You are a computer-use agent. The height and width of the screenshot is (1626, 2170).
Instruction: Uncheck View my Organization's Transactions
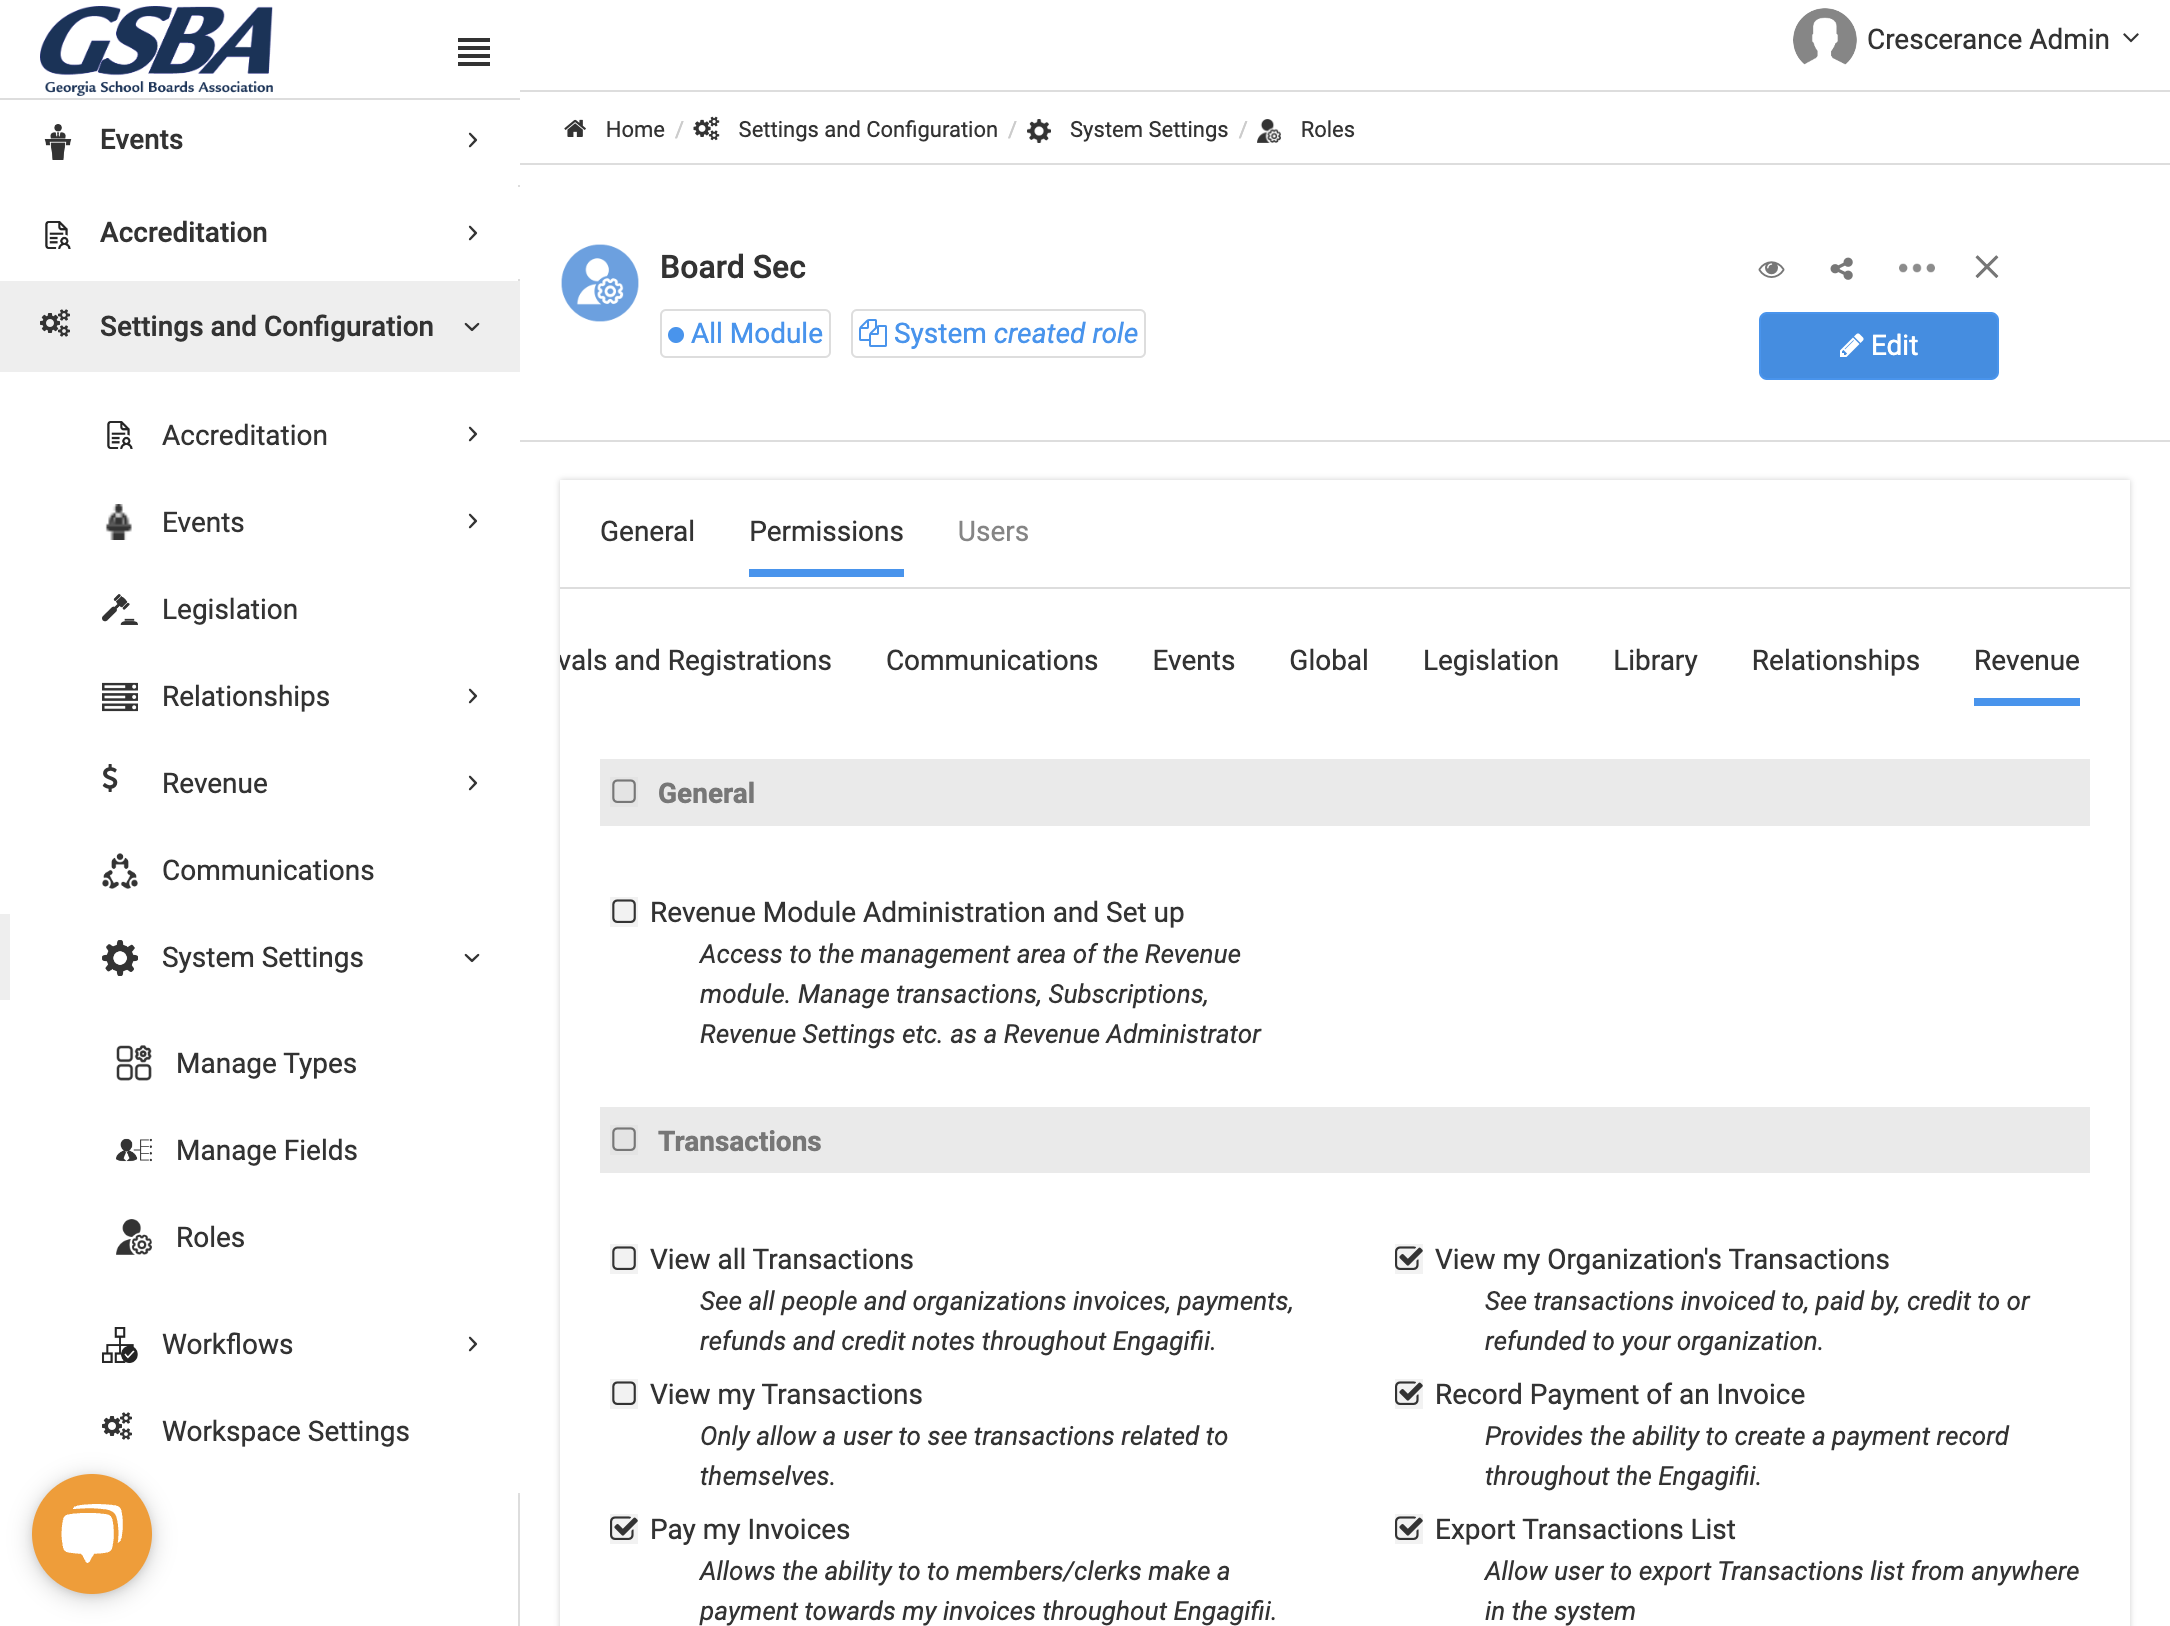click(x=1408, y=1258)
